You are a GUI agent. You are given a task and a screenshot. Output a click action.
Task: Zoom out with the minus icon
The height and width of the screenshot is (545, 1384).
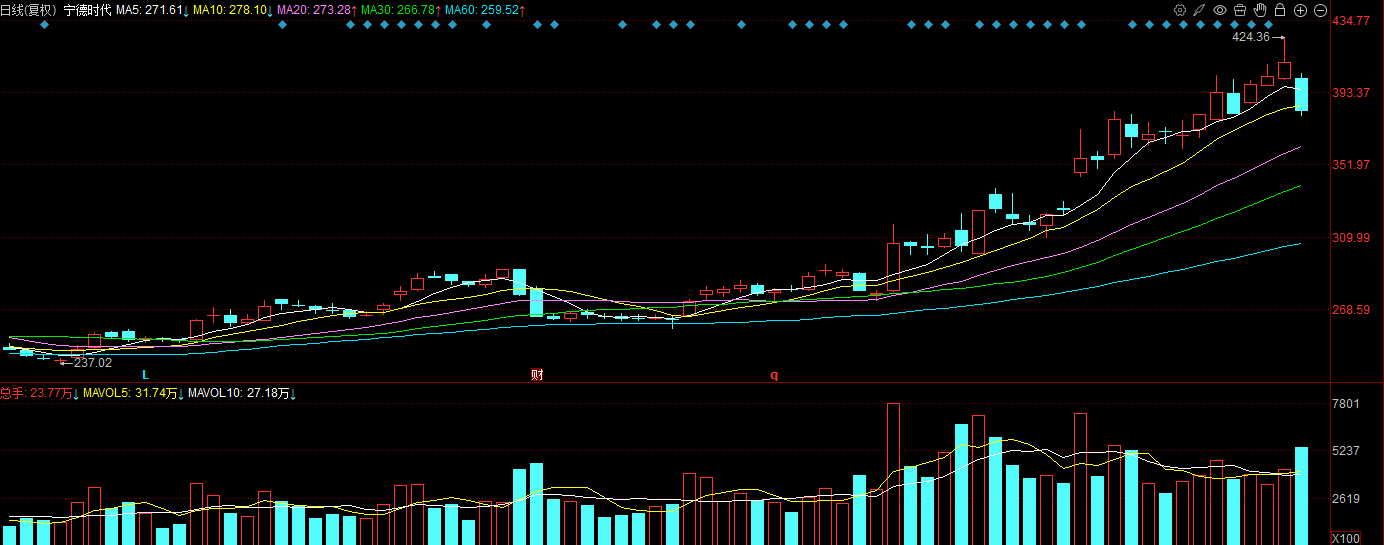click(x=1320, y=10)
